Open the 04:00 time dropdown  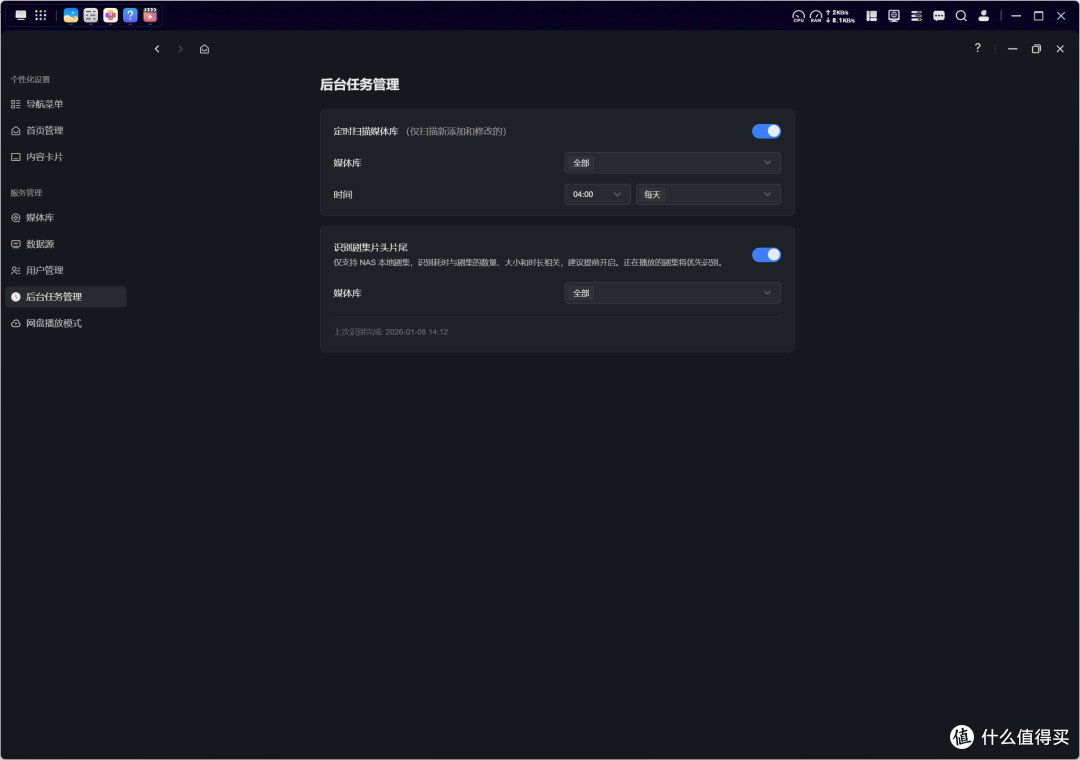coord(597,194)
